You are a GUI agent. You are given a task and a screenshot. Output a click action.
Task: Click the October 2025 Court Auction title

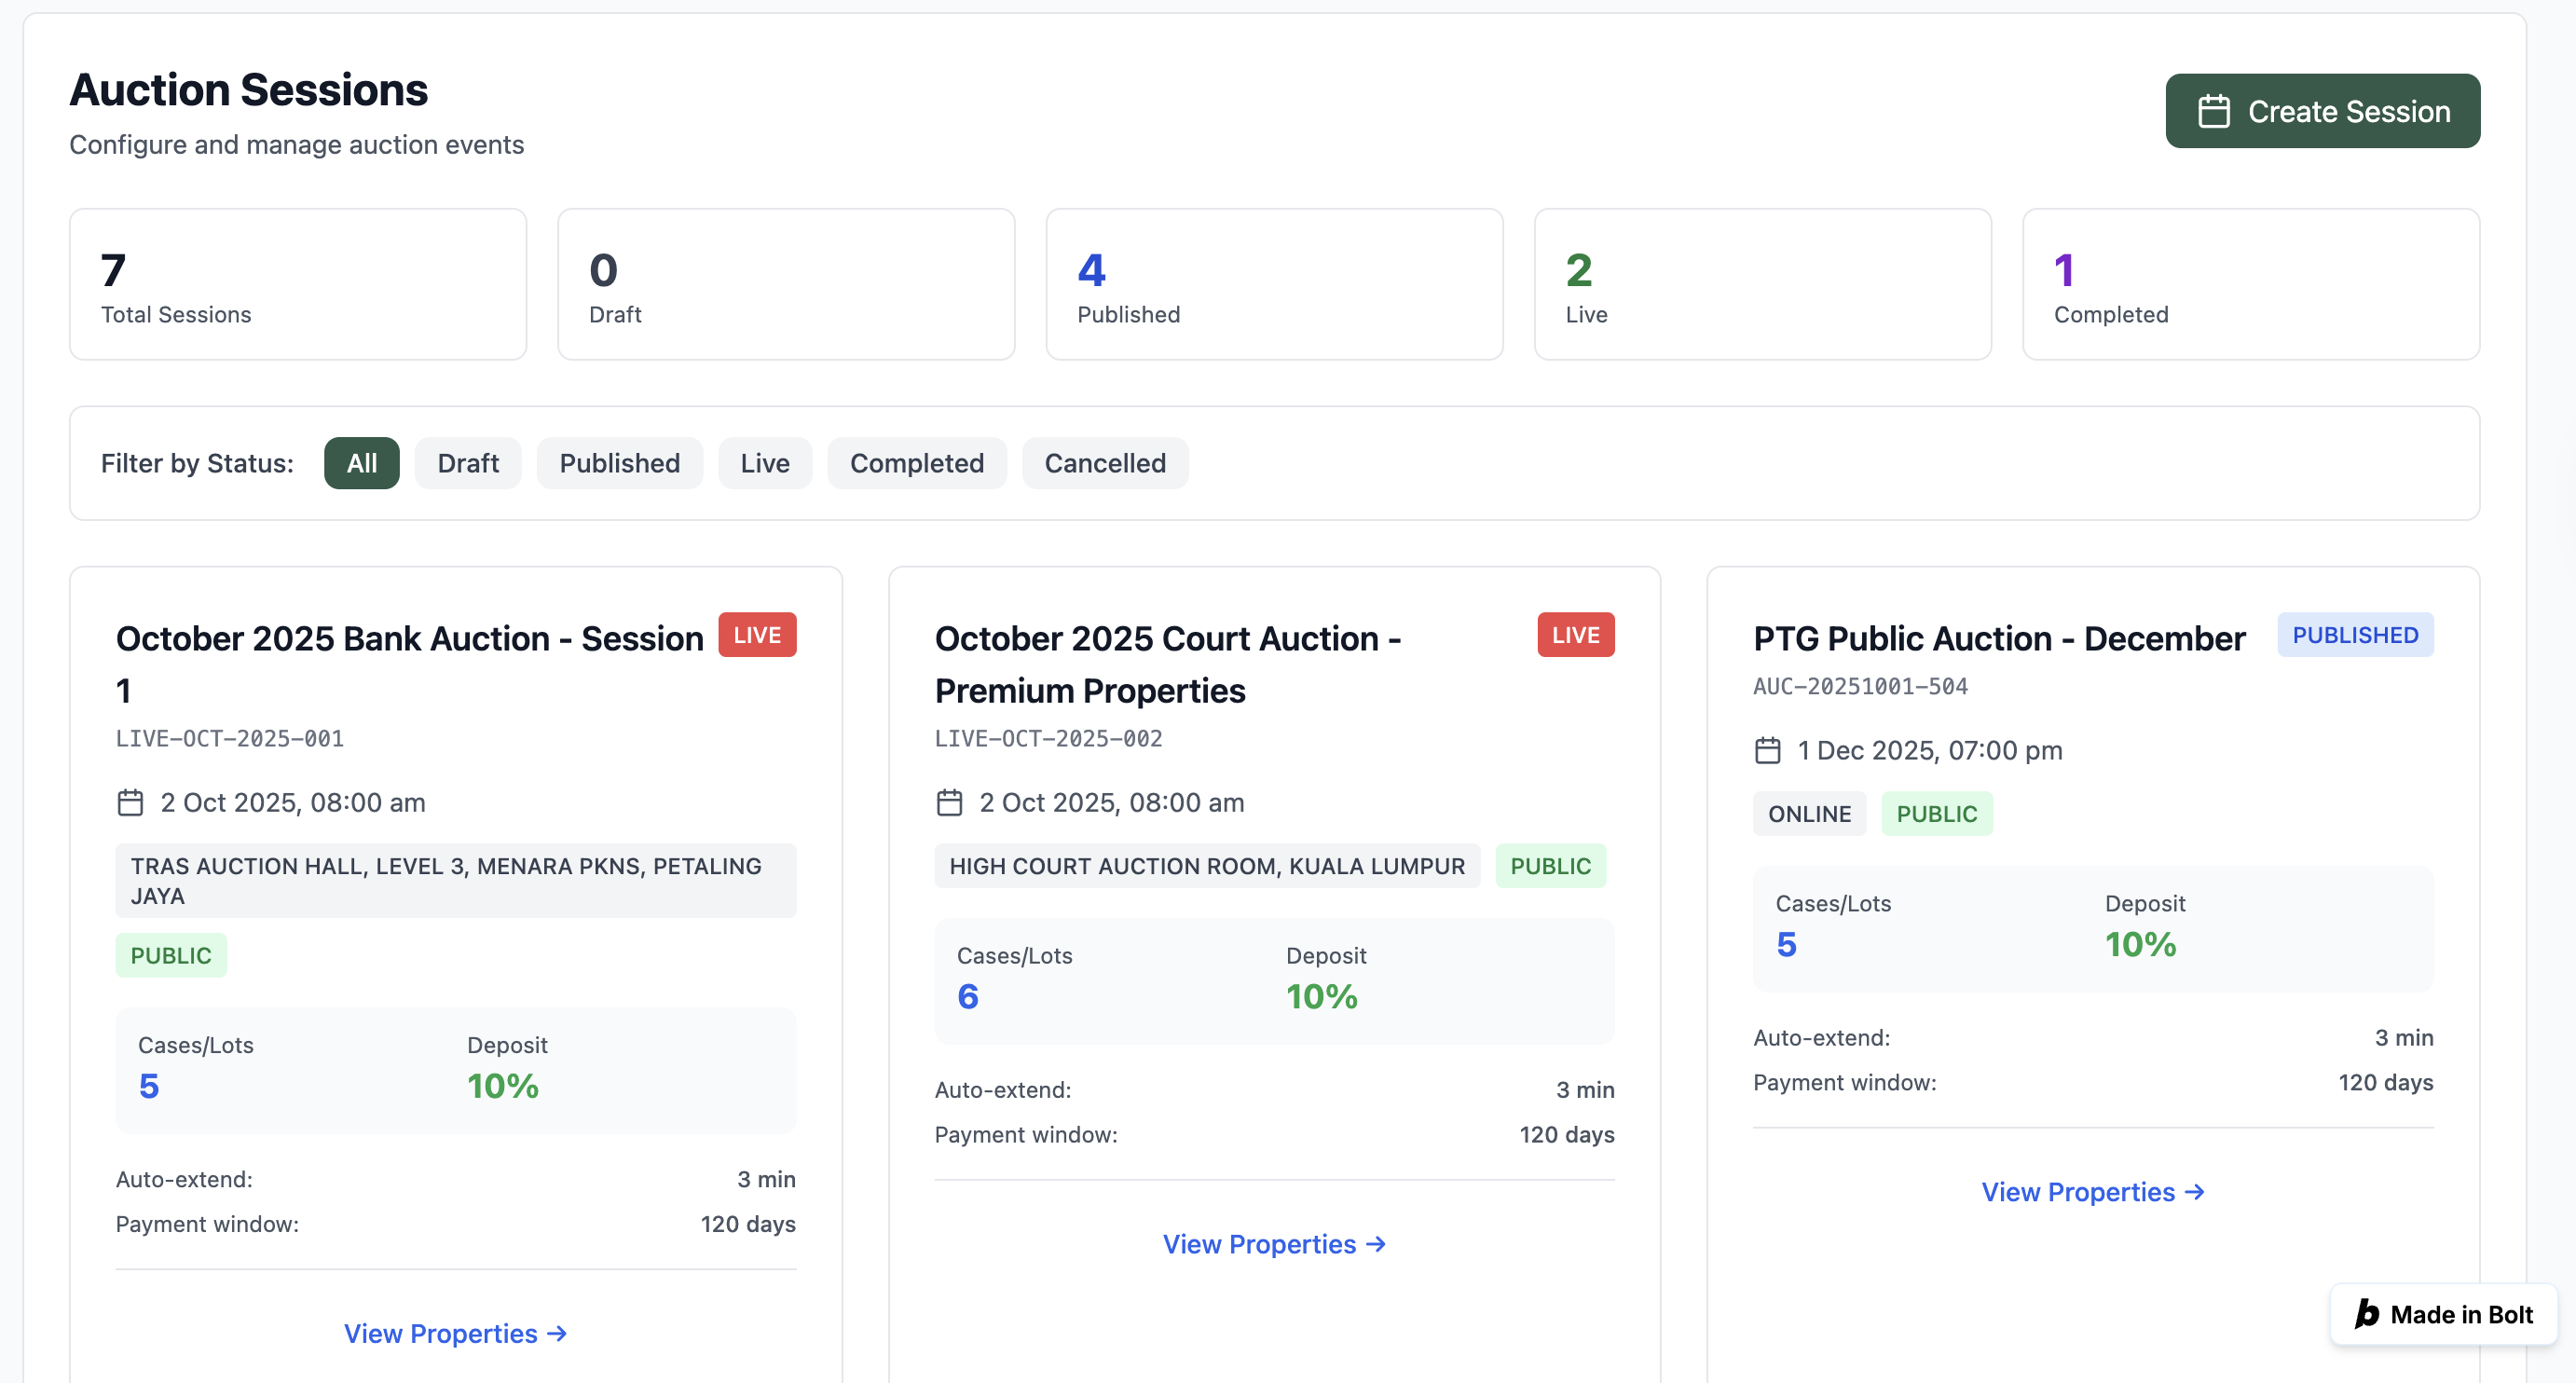(x=1168, y=664)
